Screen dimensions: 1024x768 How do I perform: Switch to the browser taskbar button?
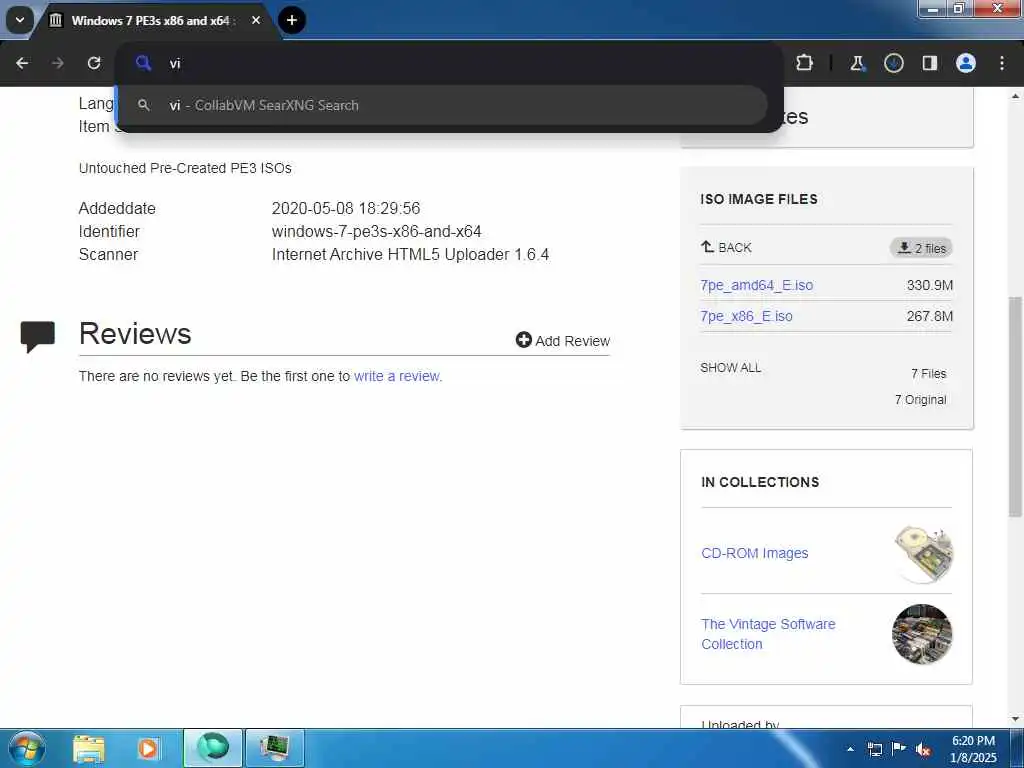[213, 748]
